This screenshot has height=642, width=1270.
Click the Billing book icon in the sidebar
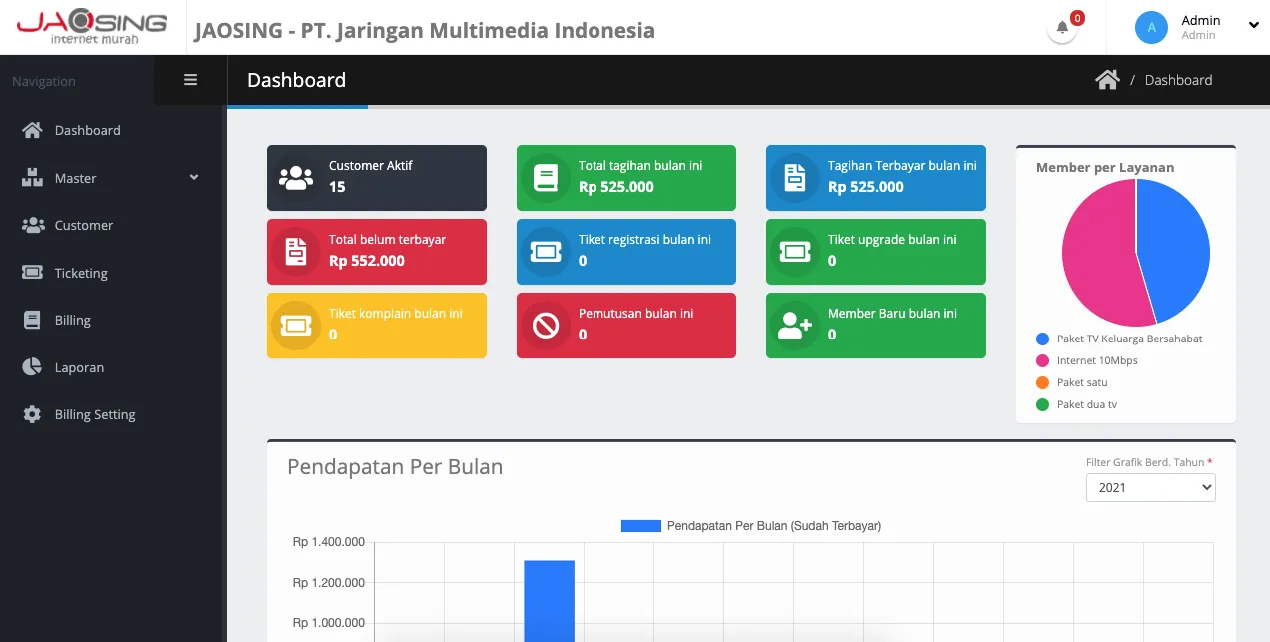click(32, 320)
